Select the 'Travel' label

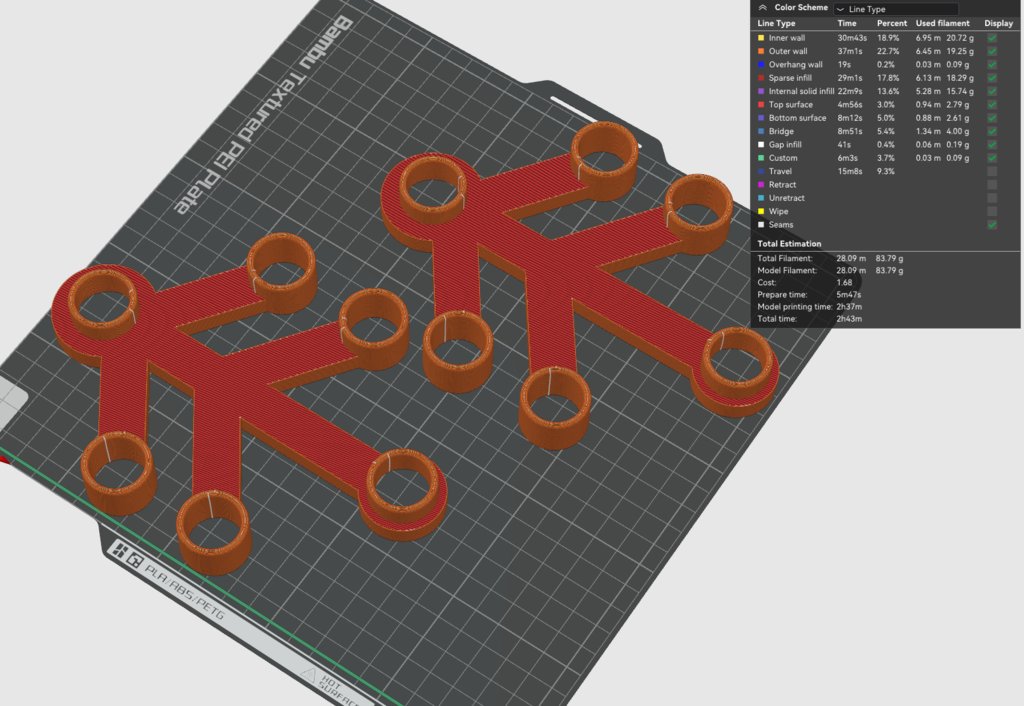[x=780, y=171]
